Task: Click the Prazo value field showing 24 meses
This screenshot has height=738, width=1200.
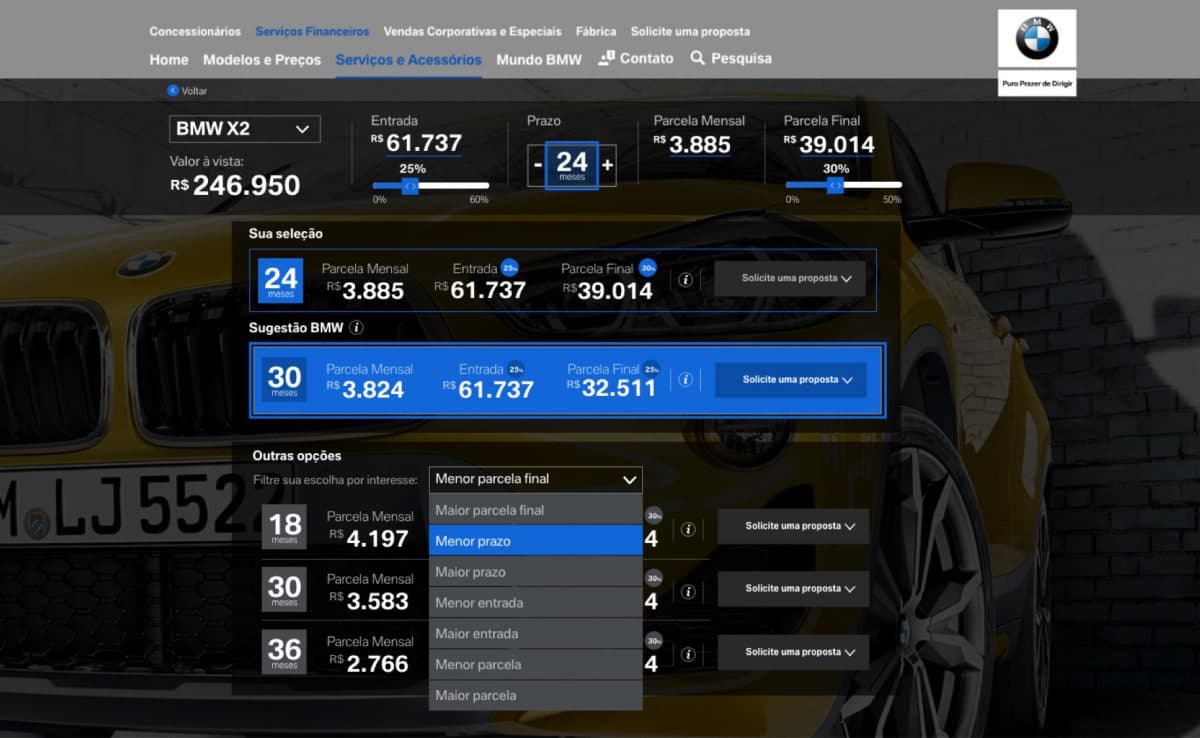Action: [x=572, y=163]
